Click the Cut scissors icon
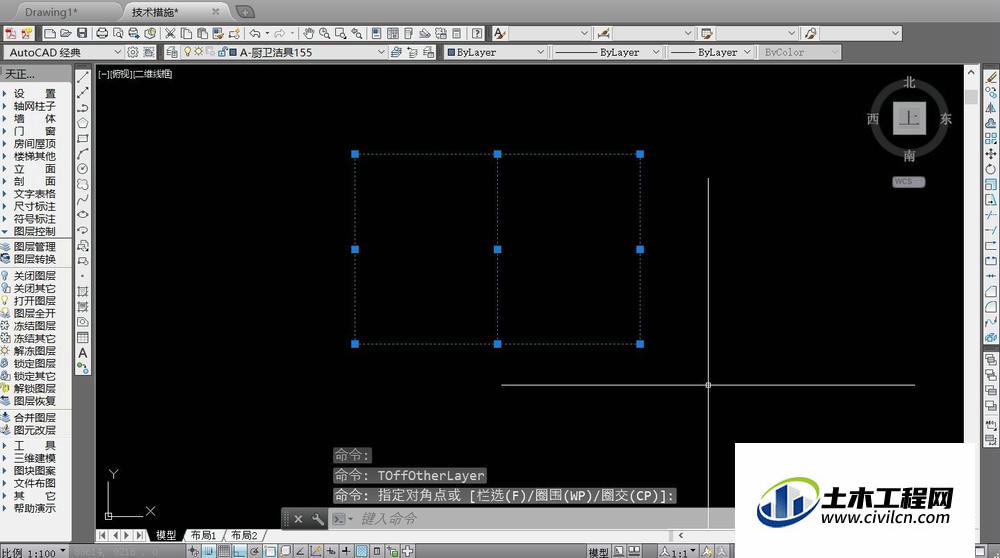 (170, 33)
